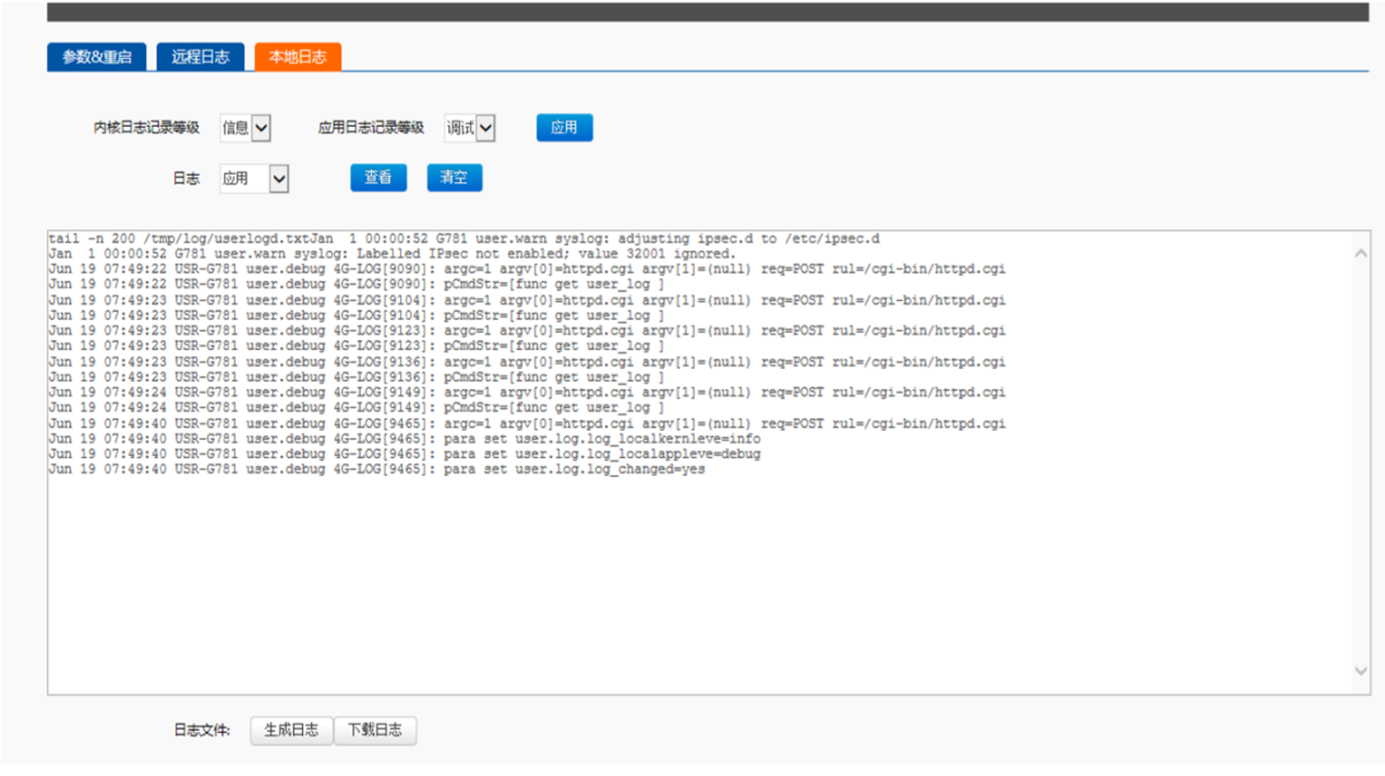Expand the 内核日志记录等级 dropdown
Screen dimensions: 1385x776
coord(246,128)
